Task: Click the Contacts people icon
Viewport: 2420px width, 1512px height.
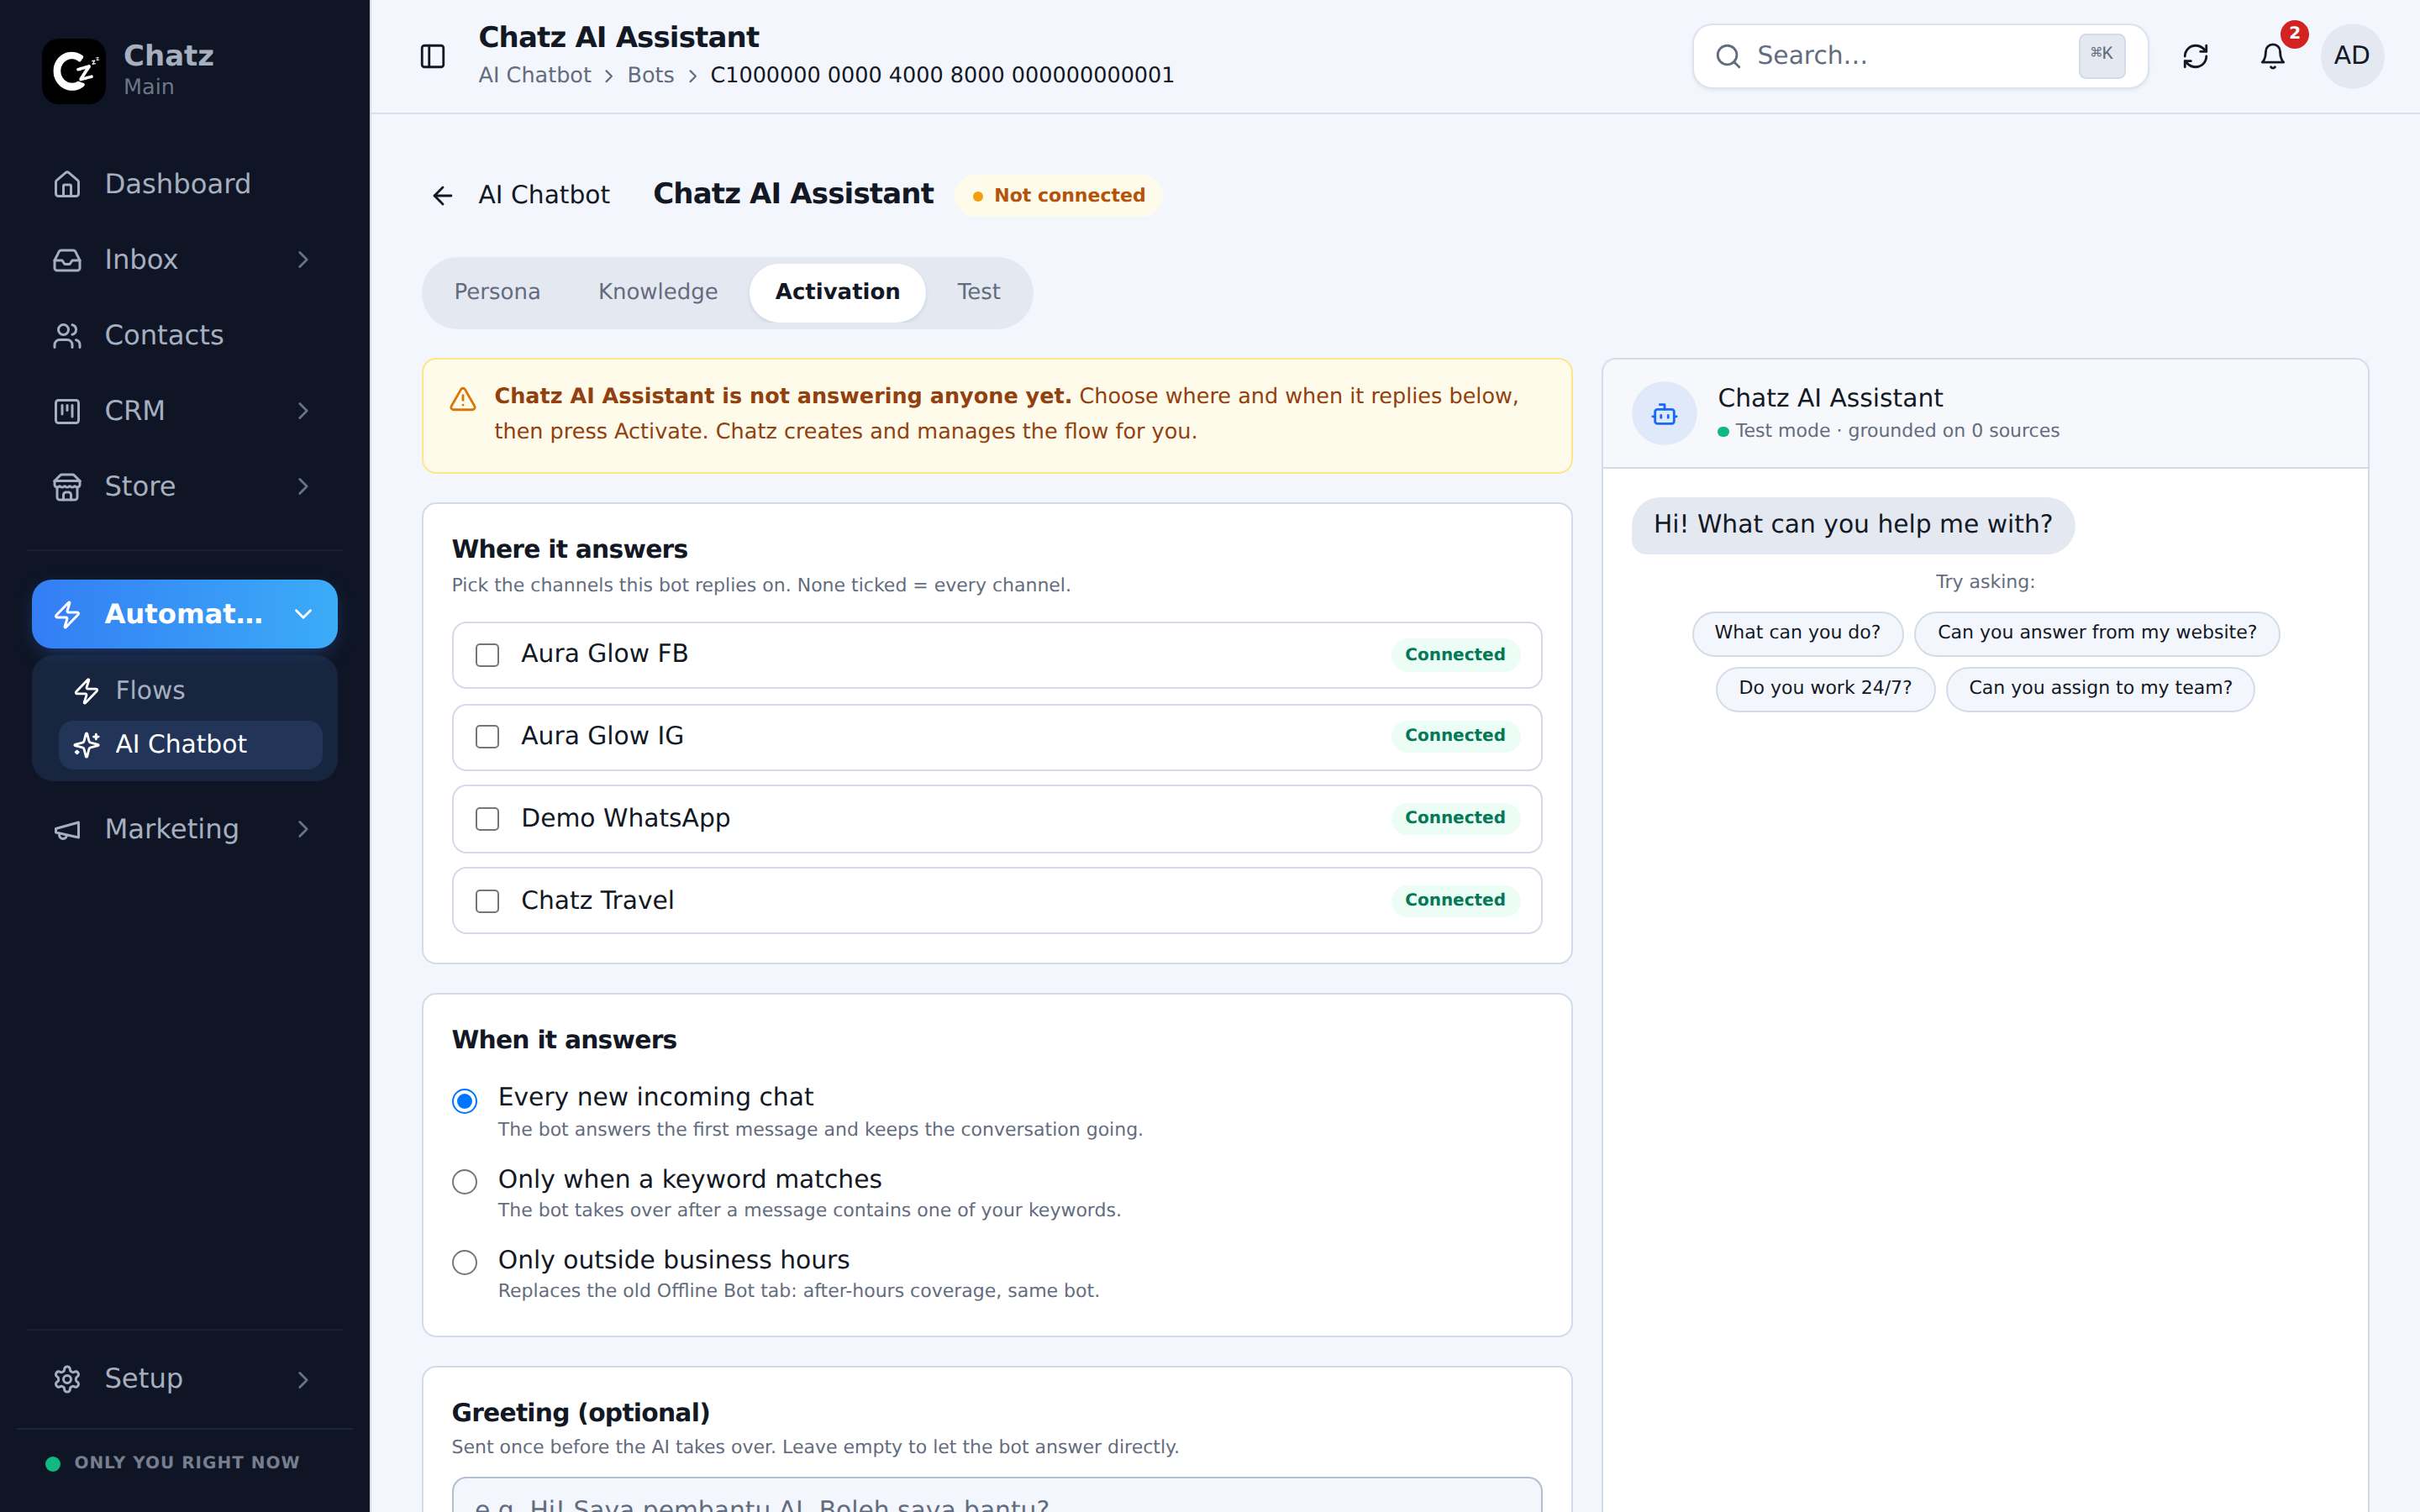Action: (x=67, y=336)
